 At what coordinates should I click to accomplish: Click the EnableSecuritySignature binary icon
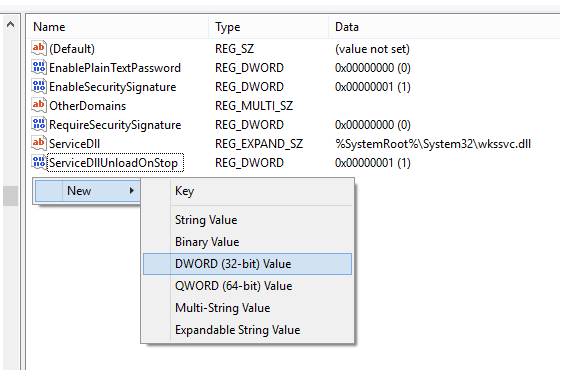pyautogui.click(x=39, y=86)
